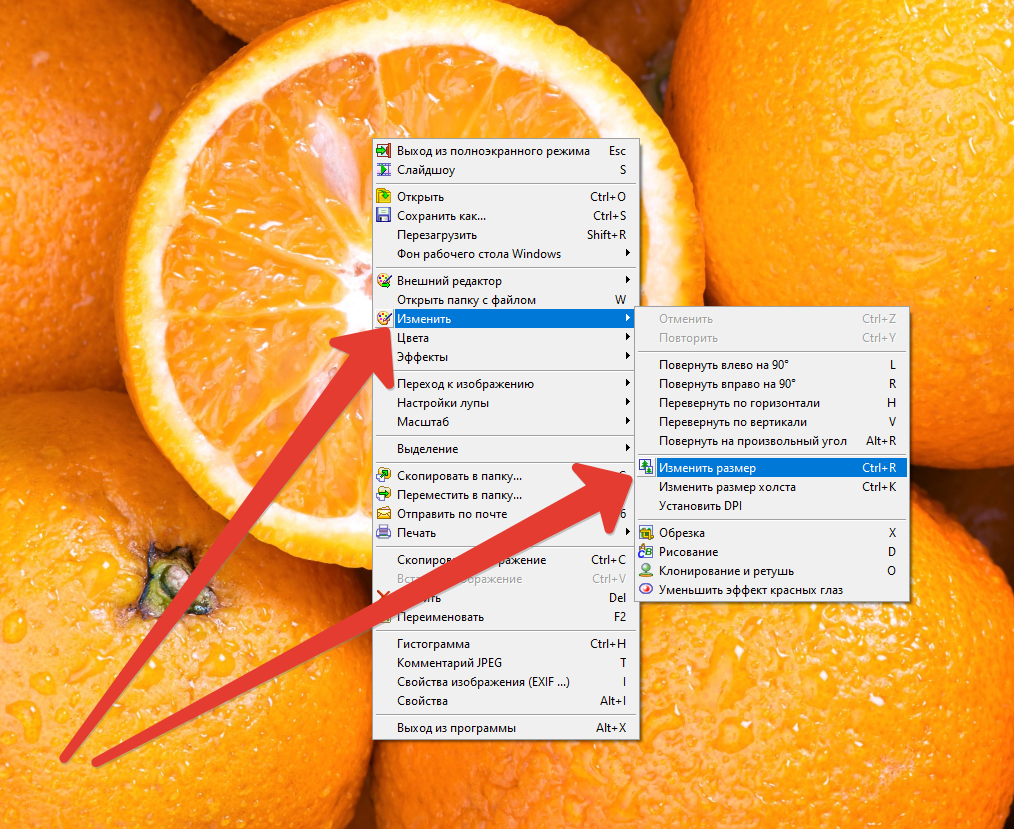Select Перевернуть по вертикали

click(x=772, y=422)
